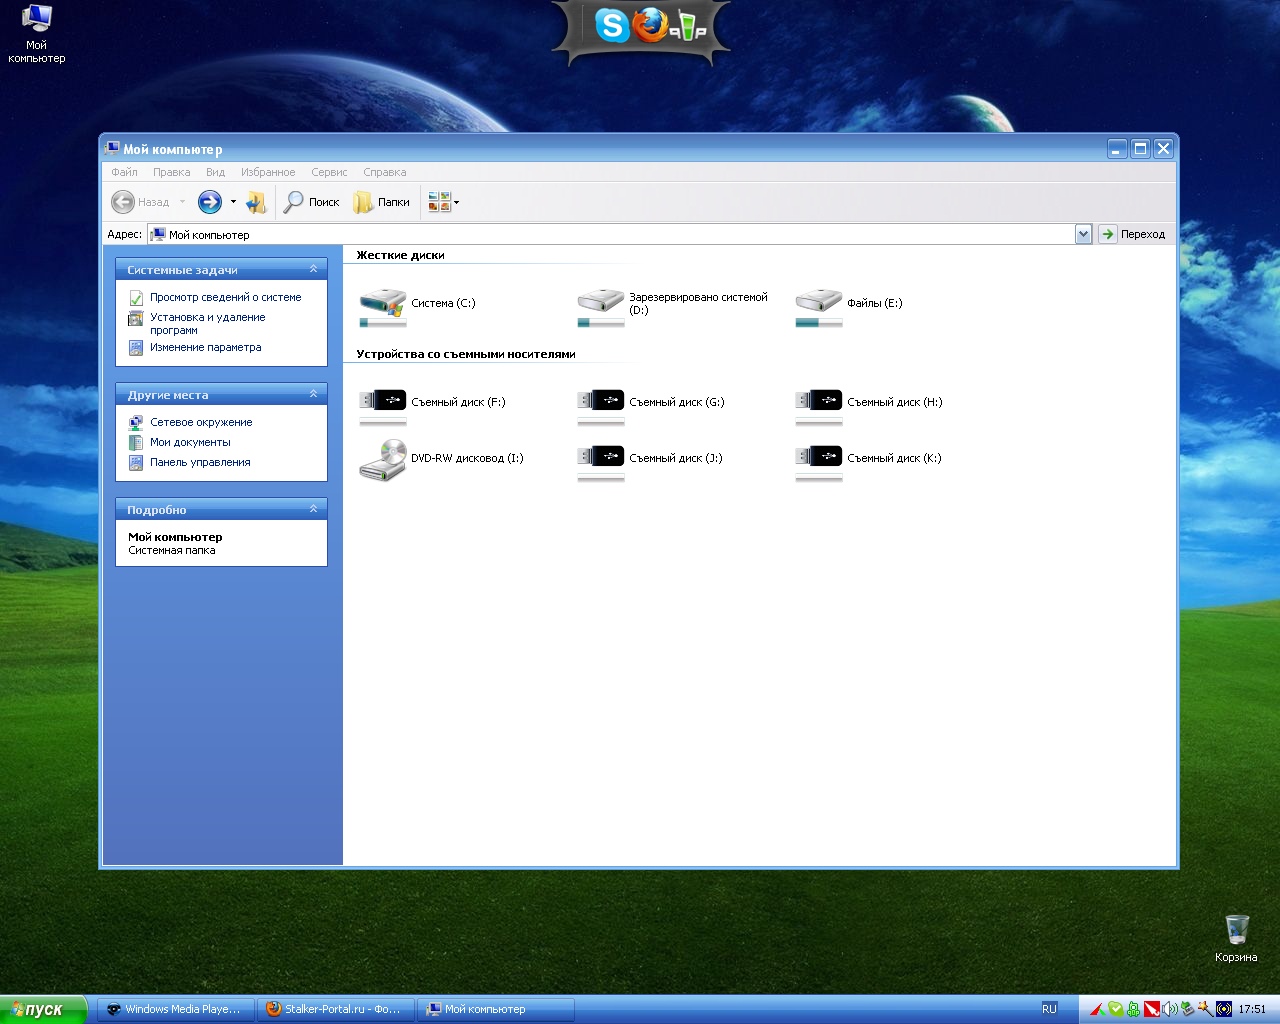Open the Назад history dropdown arrow
Screen dimensions: 1280x1024
click(182, 202)
